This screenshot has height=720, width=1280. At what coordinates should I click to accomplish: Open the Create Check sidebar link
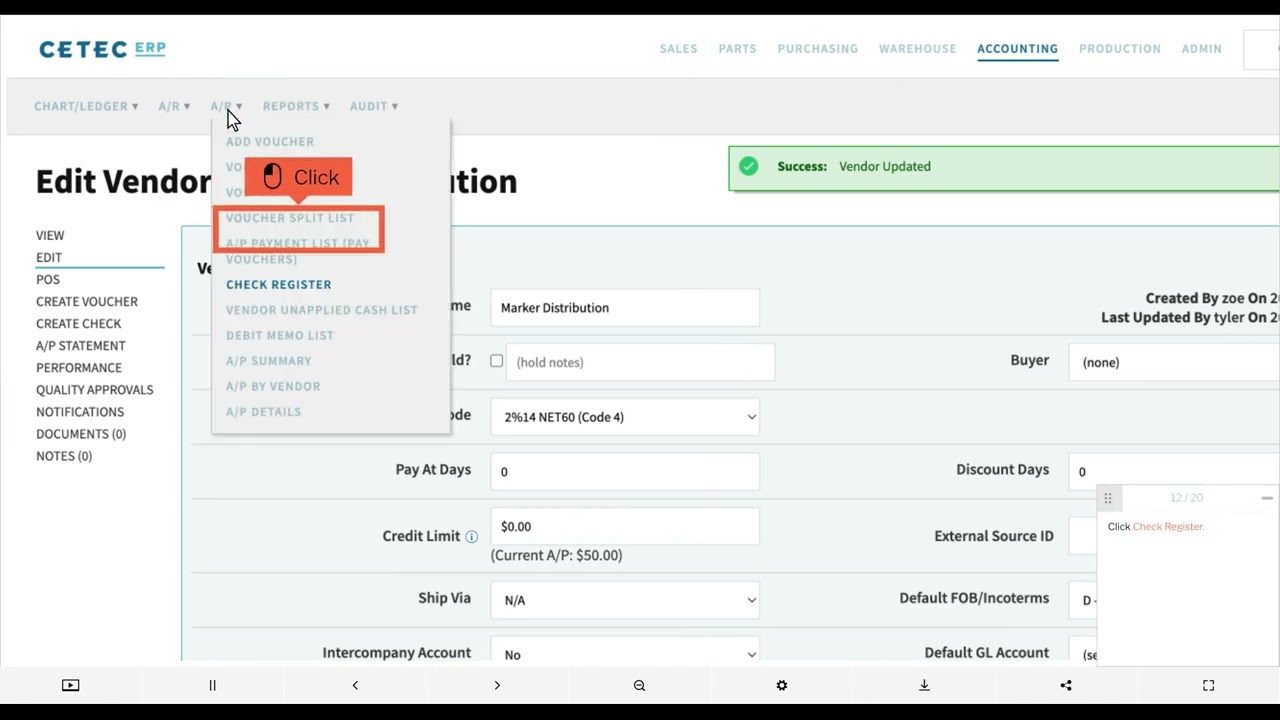point(79,324)
